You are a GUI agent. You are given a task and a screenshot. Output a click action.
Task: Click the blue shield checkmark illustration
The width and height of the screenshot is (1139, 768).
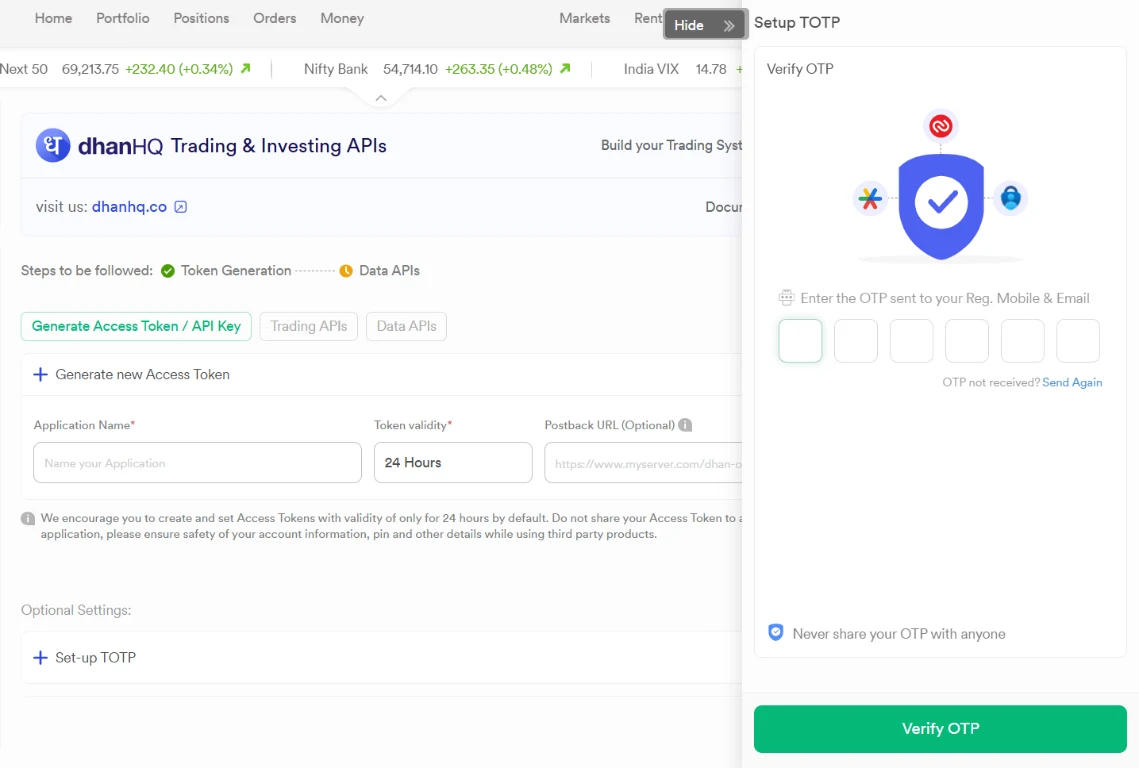(x=941, y=206)
